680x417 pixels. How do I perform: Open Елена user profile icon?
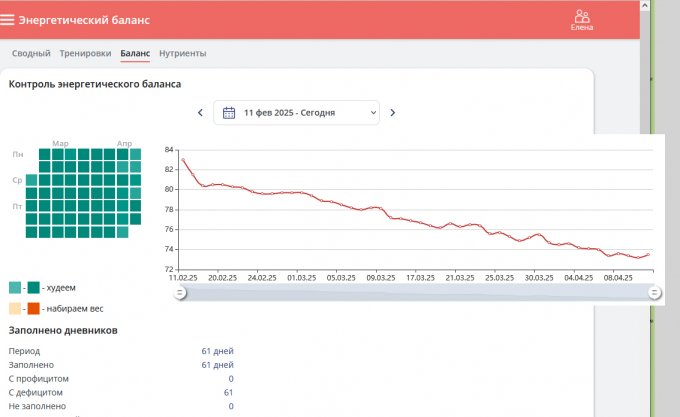[581, 16]
